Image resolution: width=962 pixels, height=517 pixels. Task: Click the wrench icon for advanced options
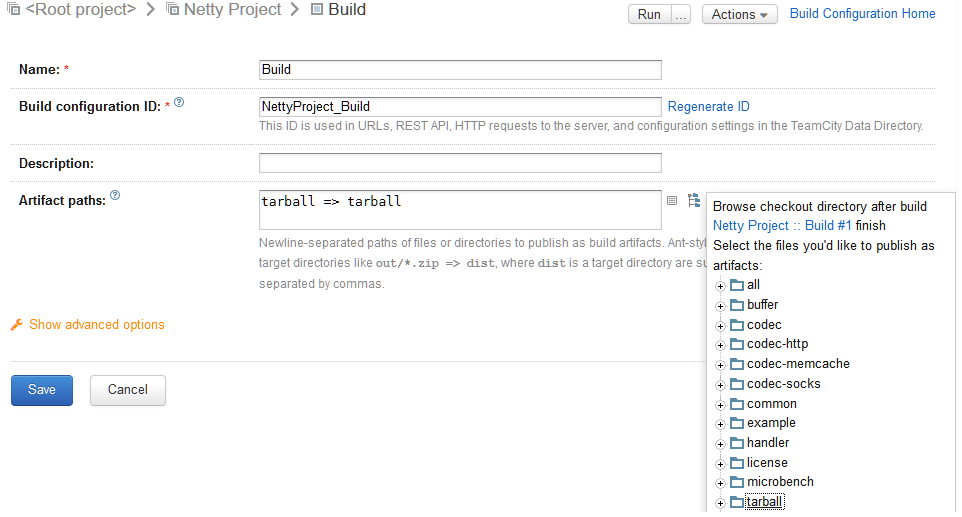click(x=17, y=324)
